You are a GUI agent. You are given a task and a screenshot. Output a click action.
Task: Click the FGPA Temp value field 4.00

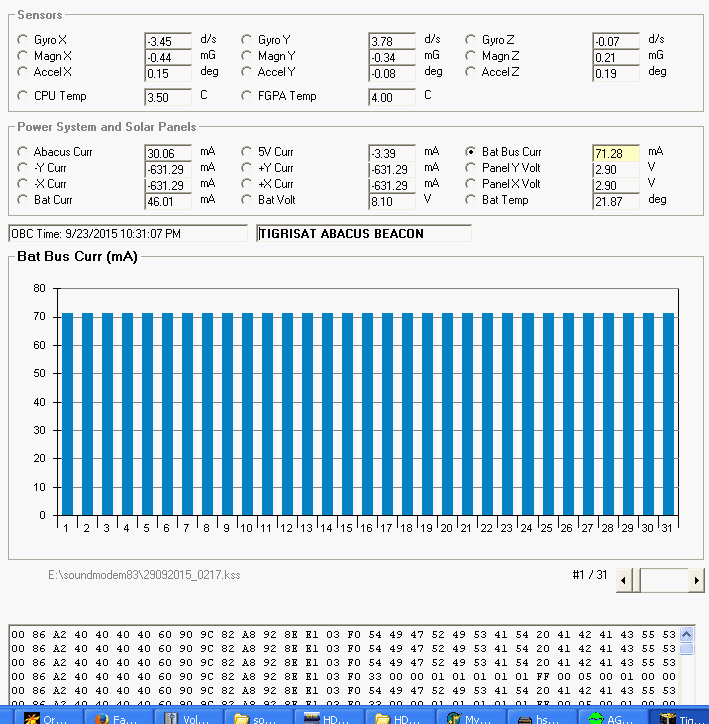[392, 97]
